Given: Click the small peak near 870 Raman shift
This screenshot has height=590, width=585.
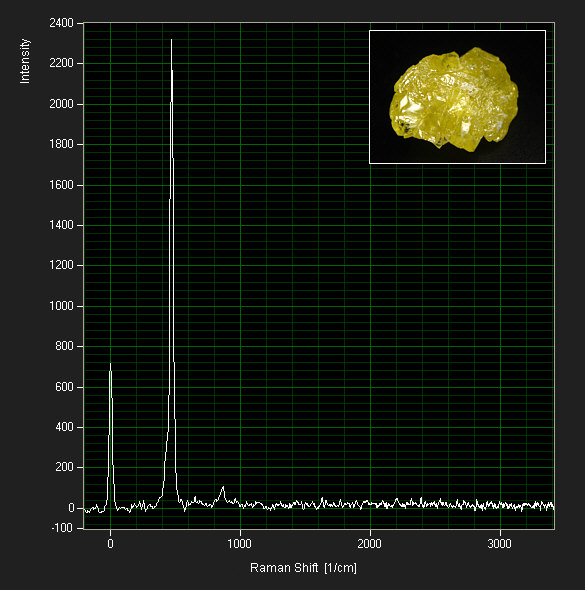Looking at the screenshot, I should tap(223, 487).
